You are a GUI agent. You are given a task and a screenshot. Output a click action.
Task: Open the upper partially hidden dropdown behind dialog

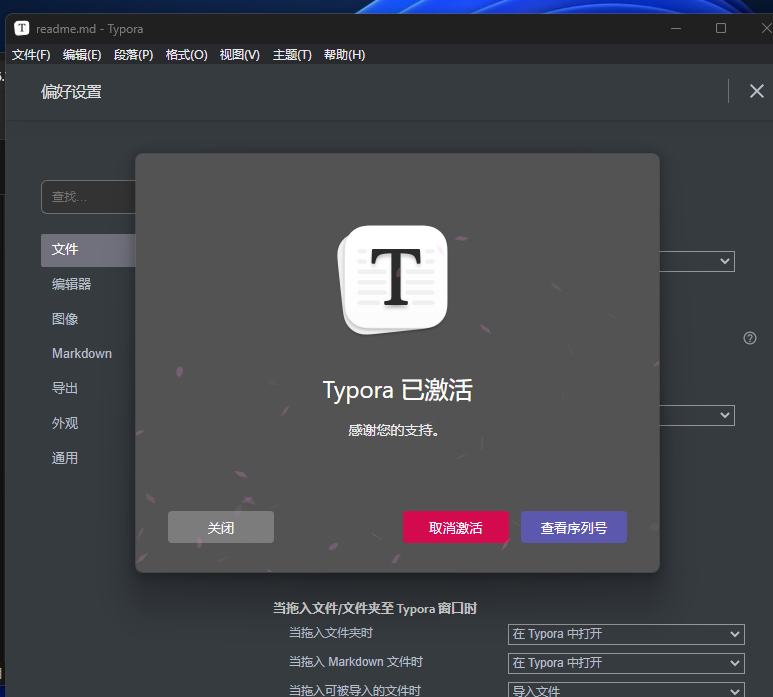(x=697, y=261)
